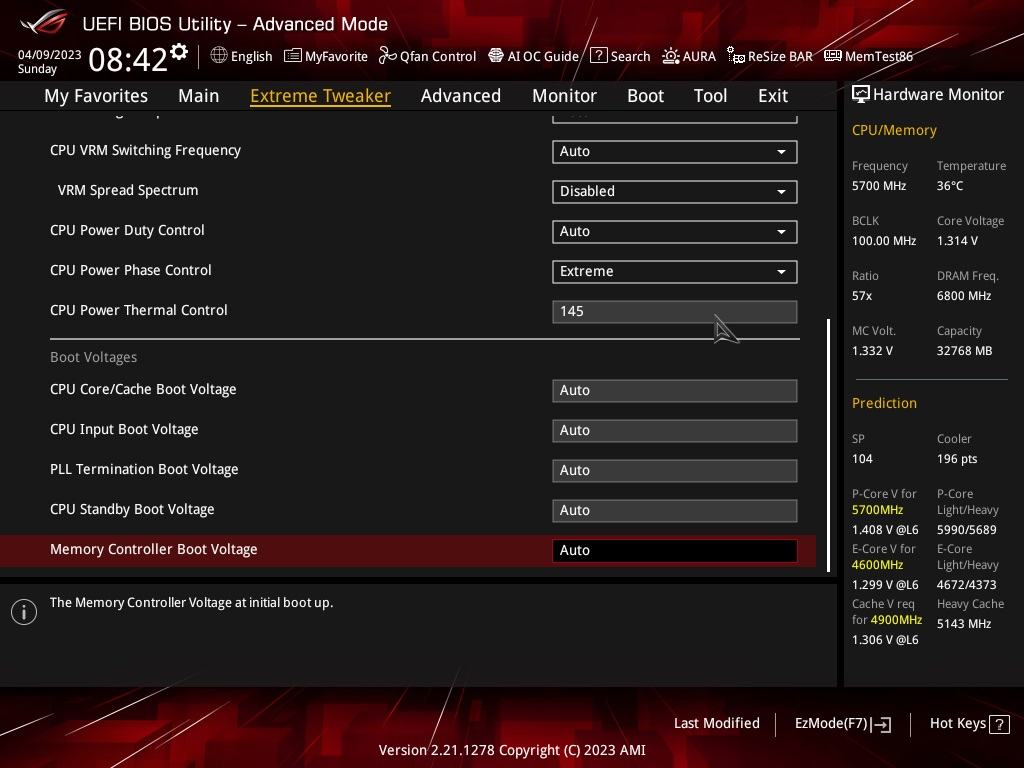
Task: Click CPU Core/Cache Boot Voltage field
Action: 674,391
